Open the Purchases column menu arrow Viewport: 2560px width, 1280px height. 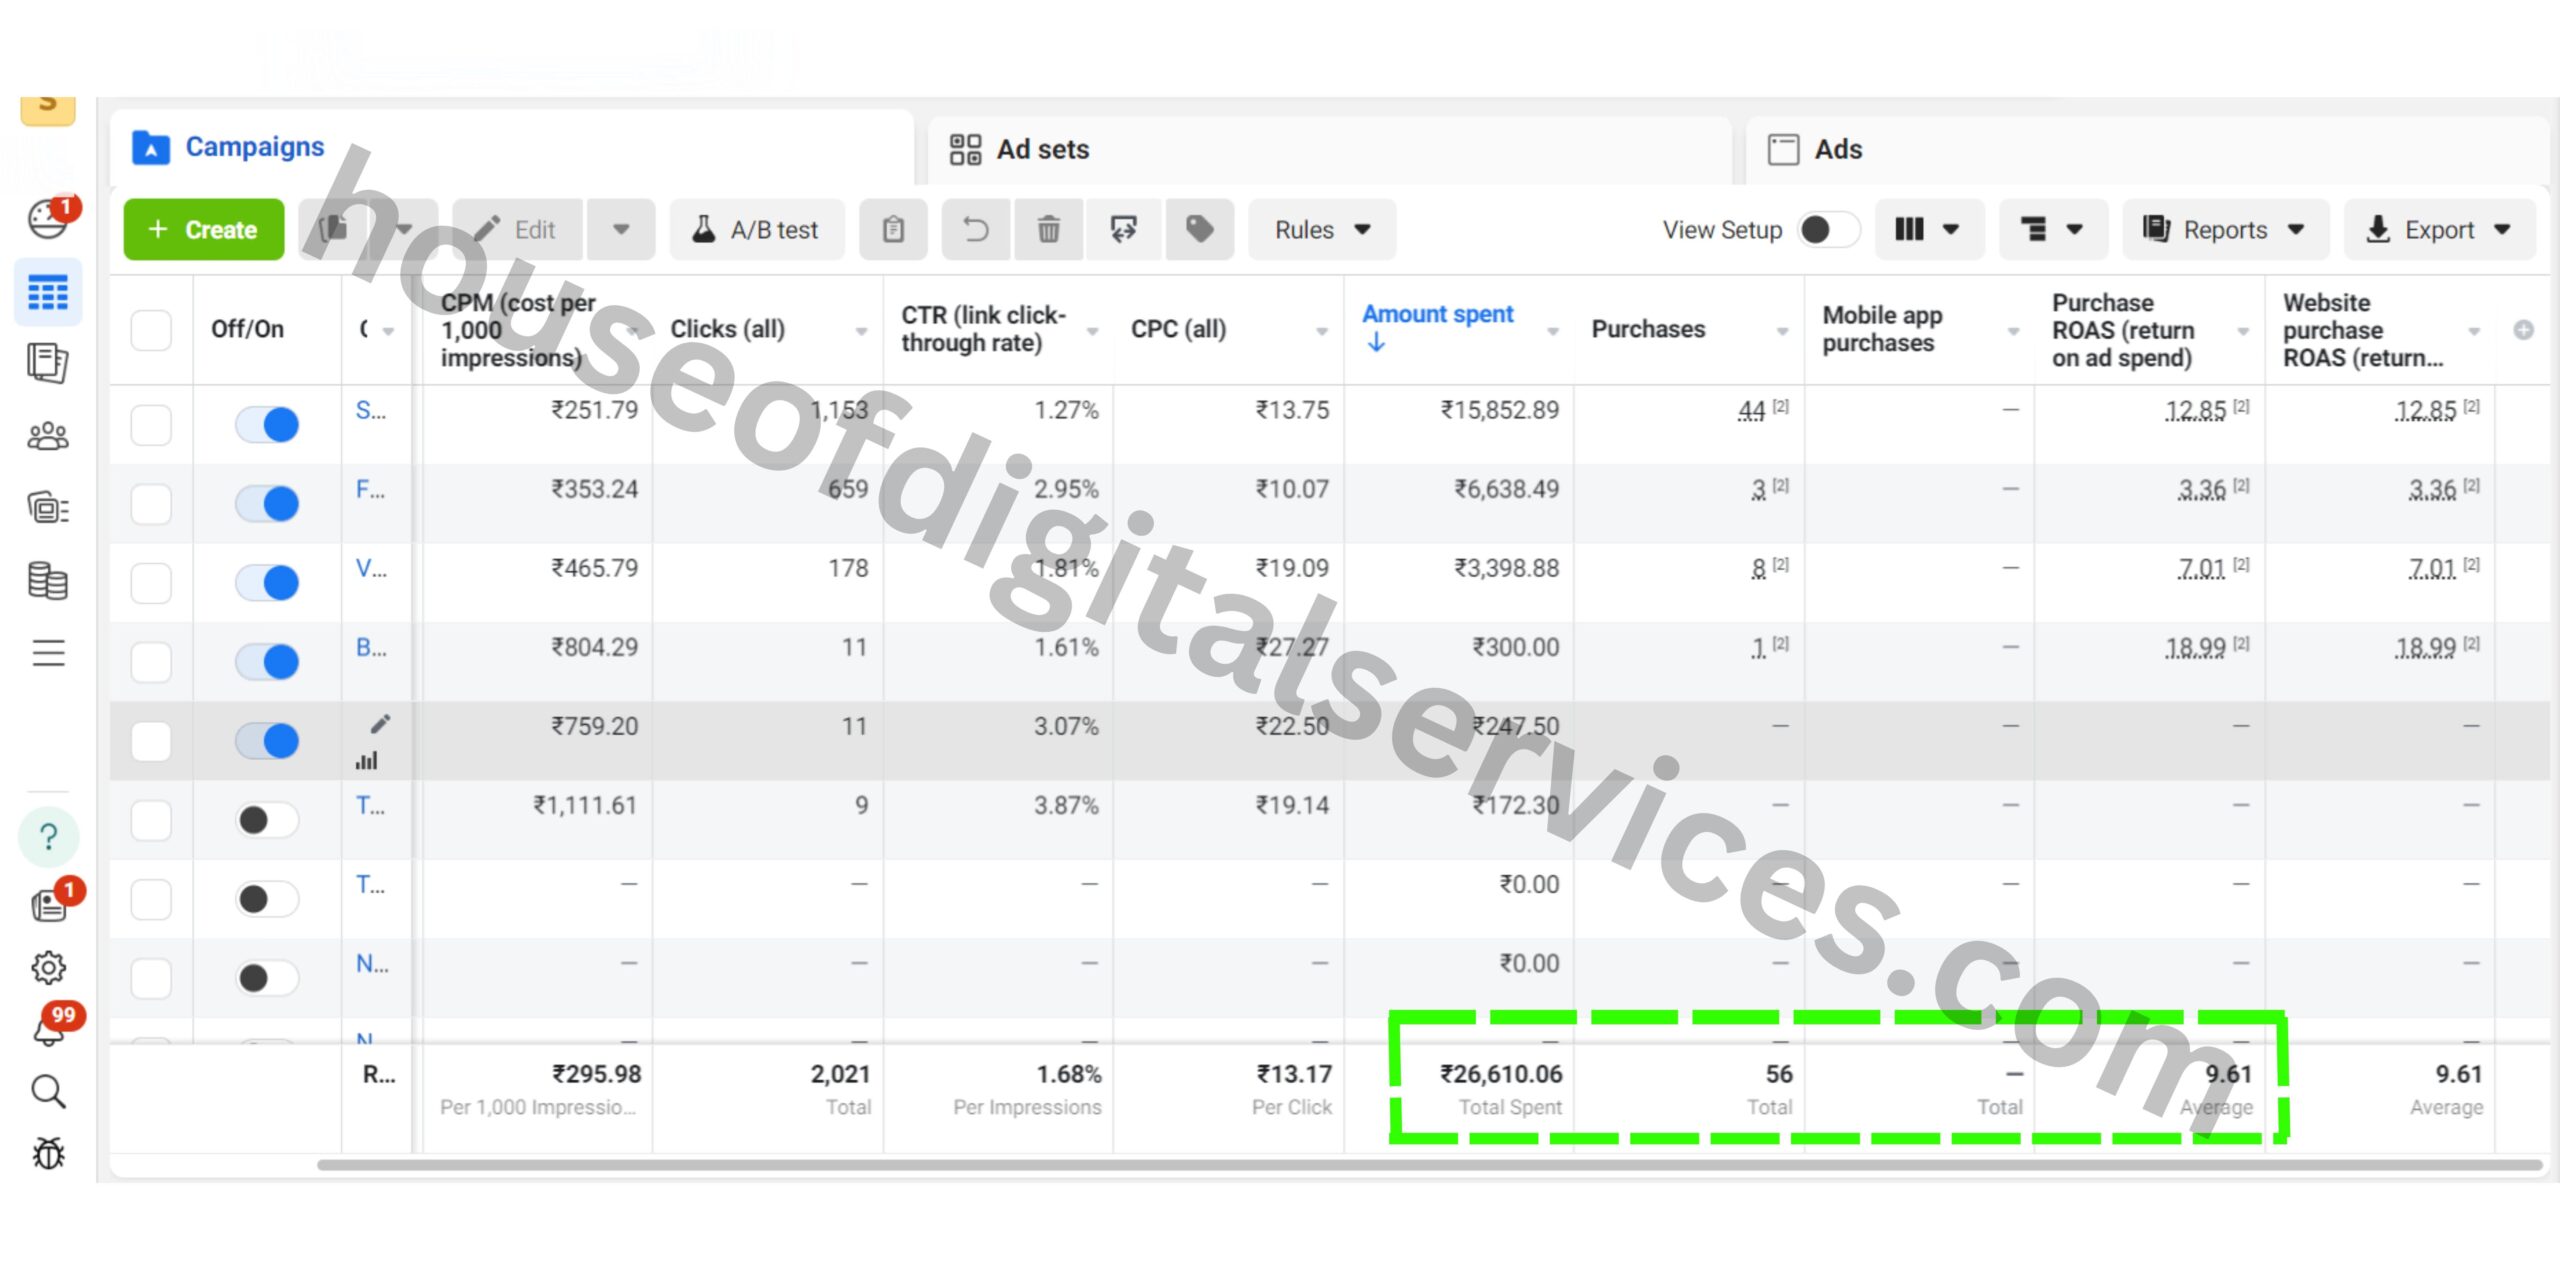coord(1782,331)
